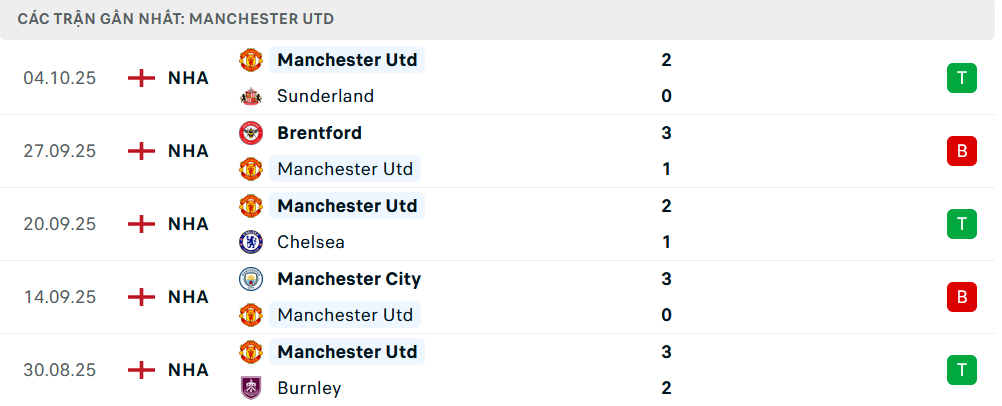1002x406 pixels.
Task: Open the Manchester City team link
Action: [x=349, y=279]
